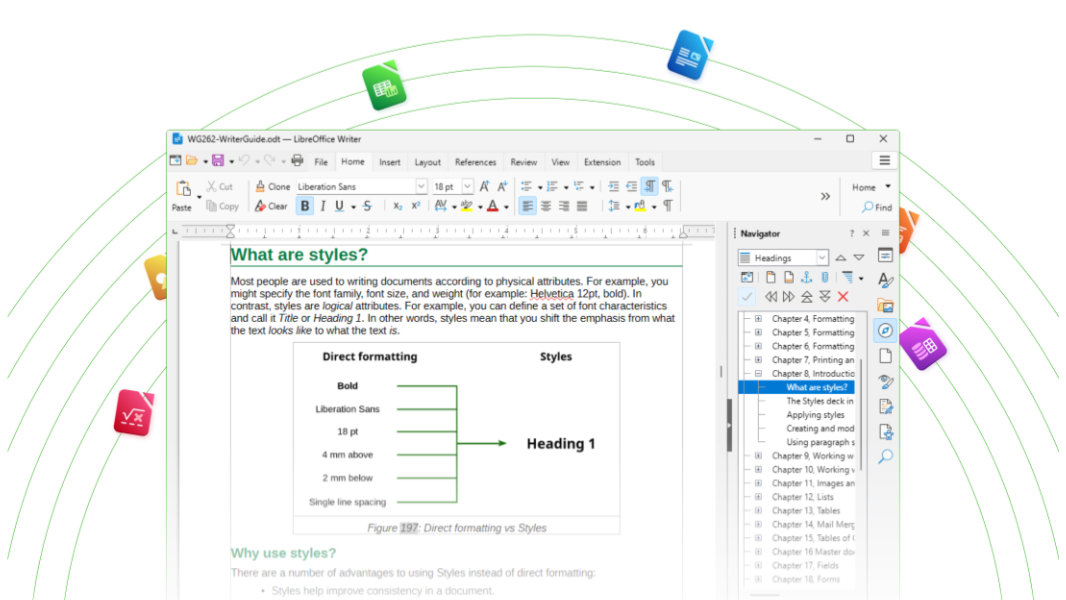Open the Headings navigate-by dropdown

click(x=822, y=258)
